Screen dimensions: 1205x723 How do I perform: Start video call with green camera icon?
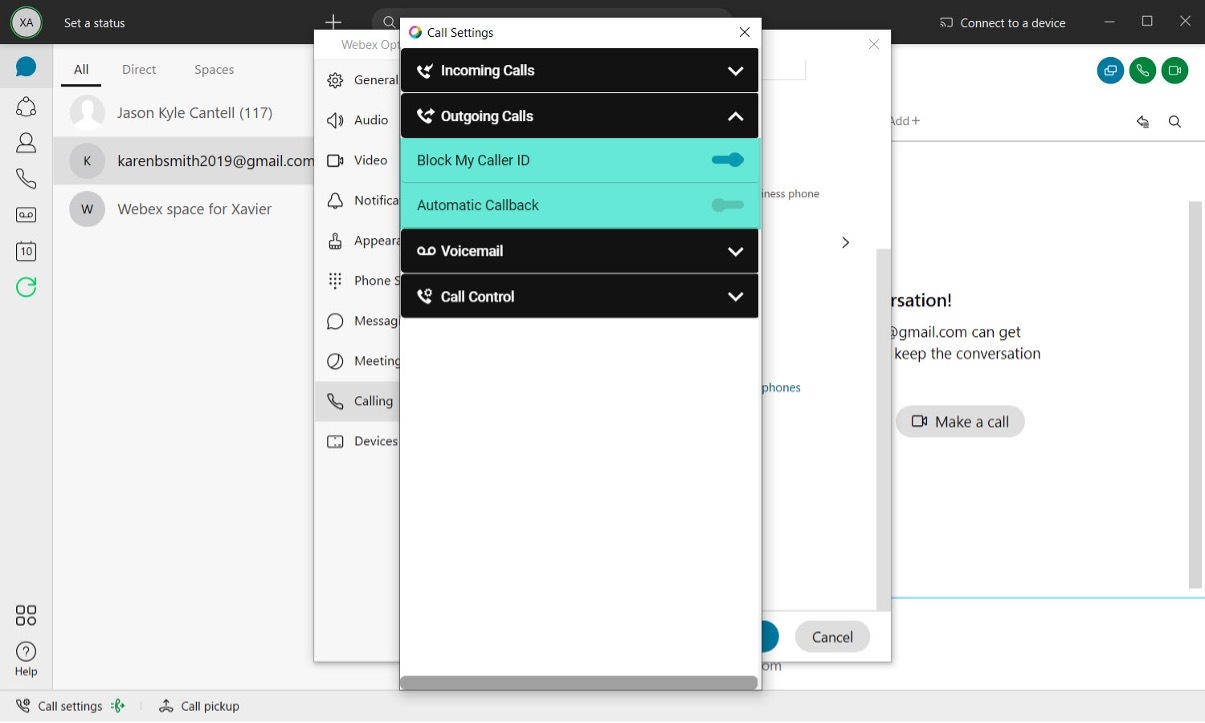point(1174,70)
